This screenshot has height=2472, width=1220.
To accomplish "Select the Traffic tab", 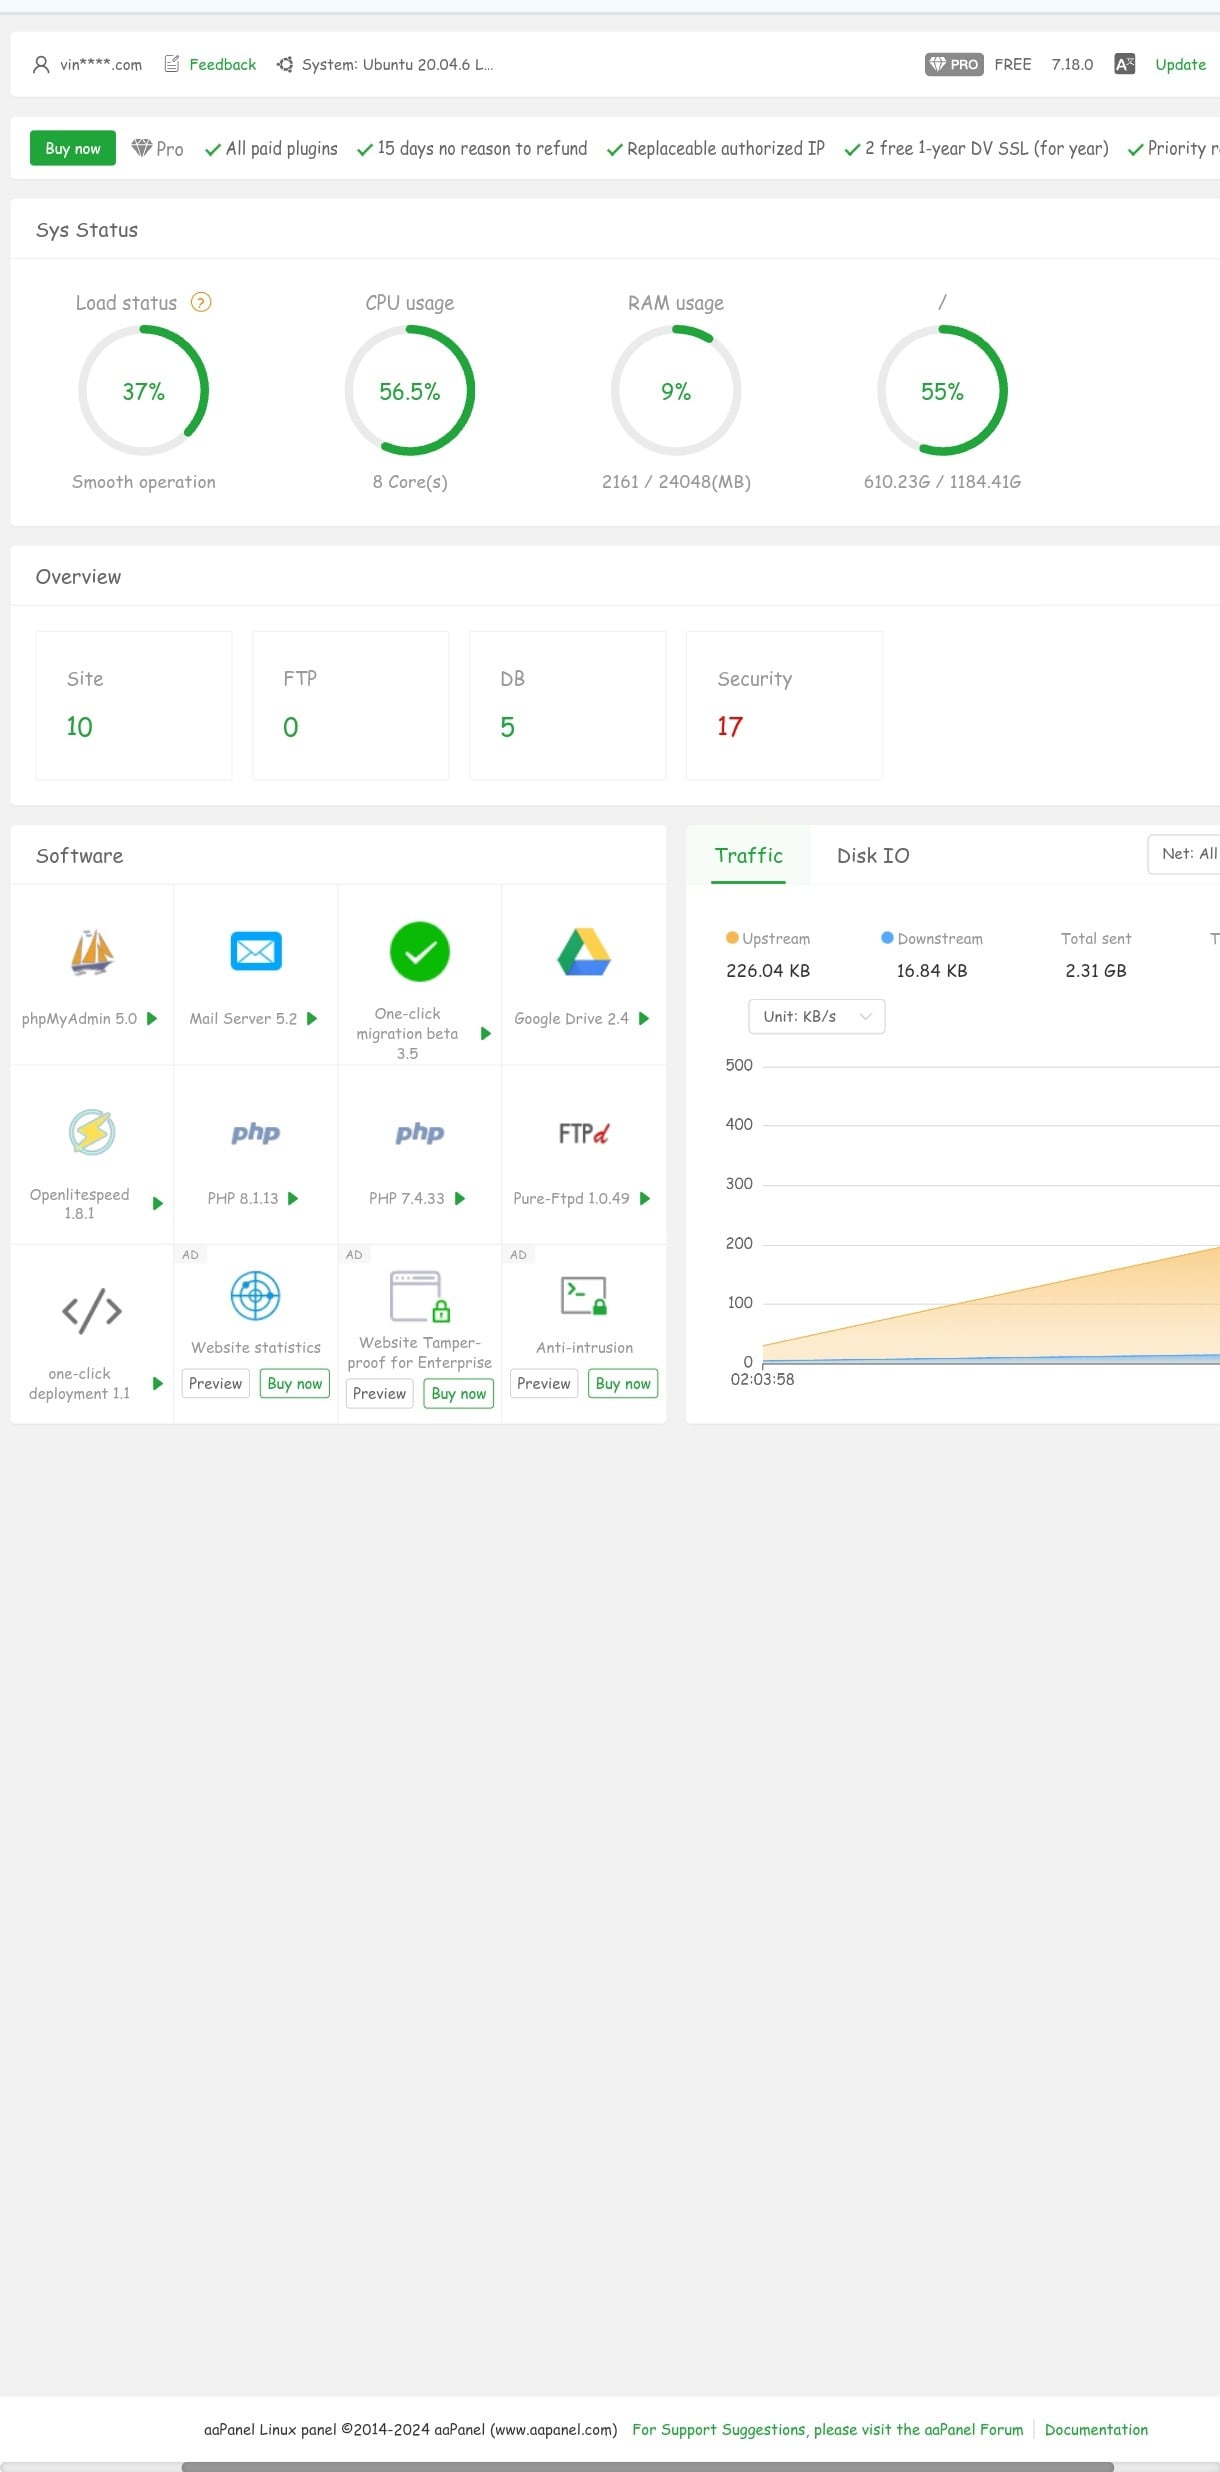I will (748, 855).
